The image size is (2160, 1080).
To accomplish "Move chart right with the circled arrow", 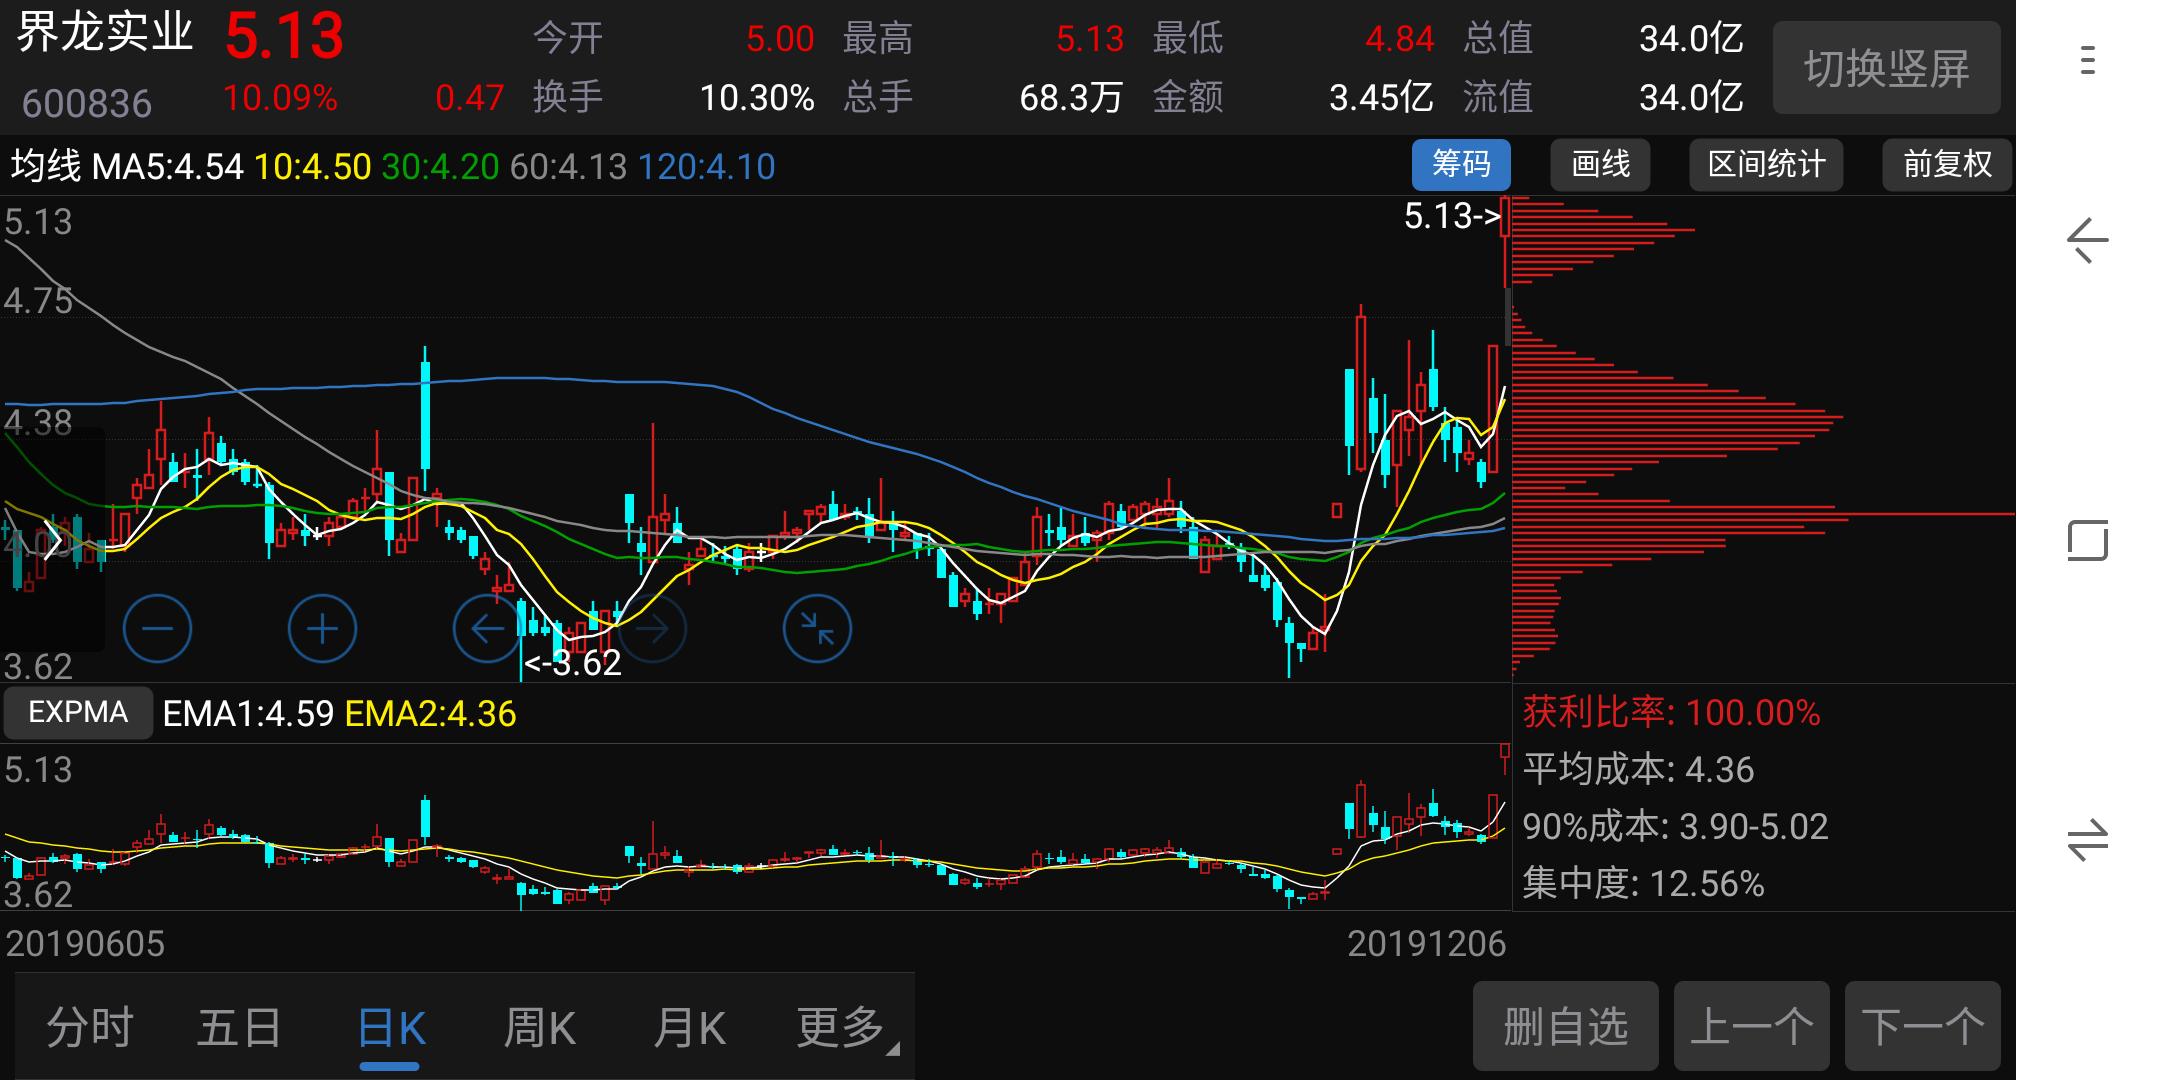I will 652,628.
